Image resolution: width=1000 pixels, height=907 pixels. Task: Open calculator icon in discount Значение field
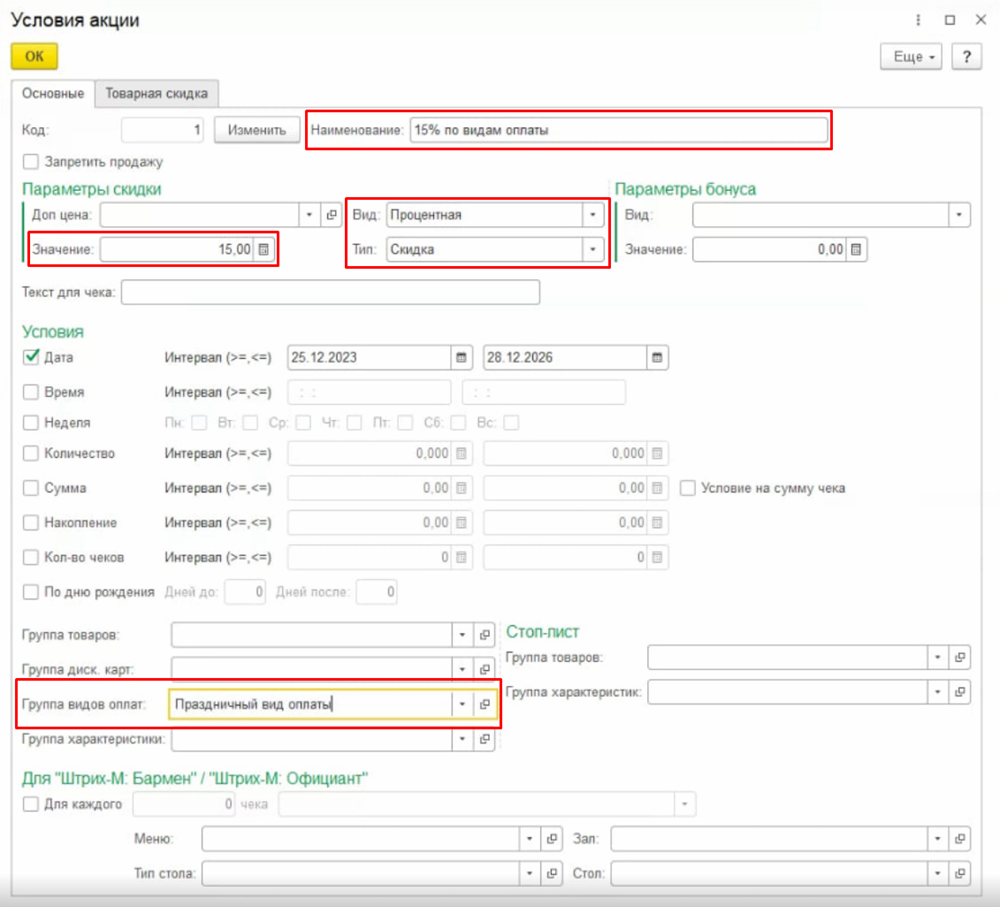(263, 250)
